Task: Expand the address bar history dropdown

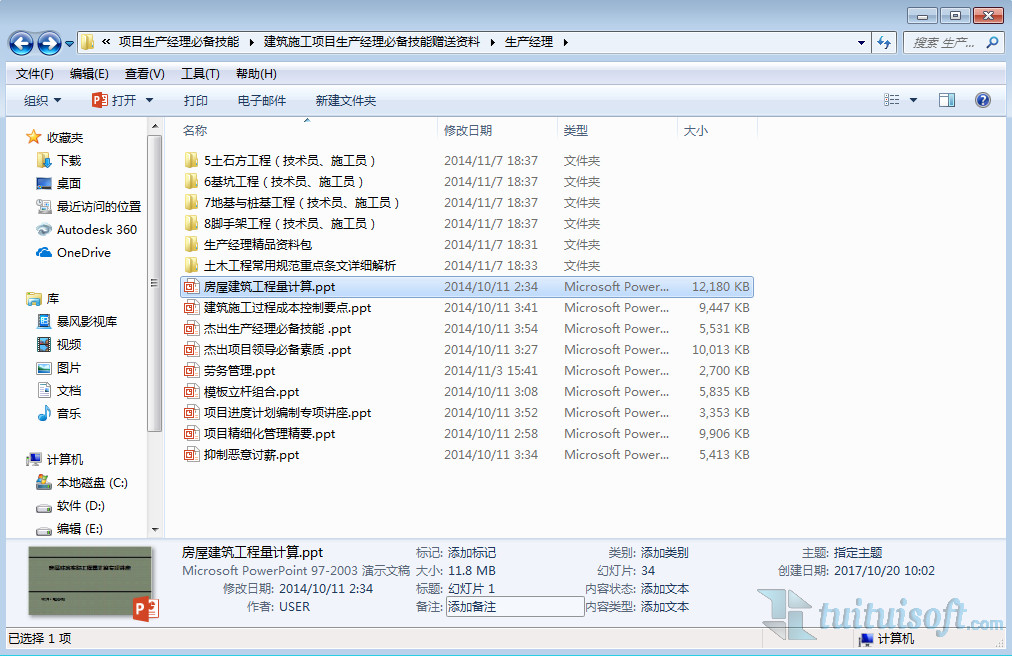Action: coord(861,43)
